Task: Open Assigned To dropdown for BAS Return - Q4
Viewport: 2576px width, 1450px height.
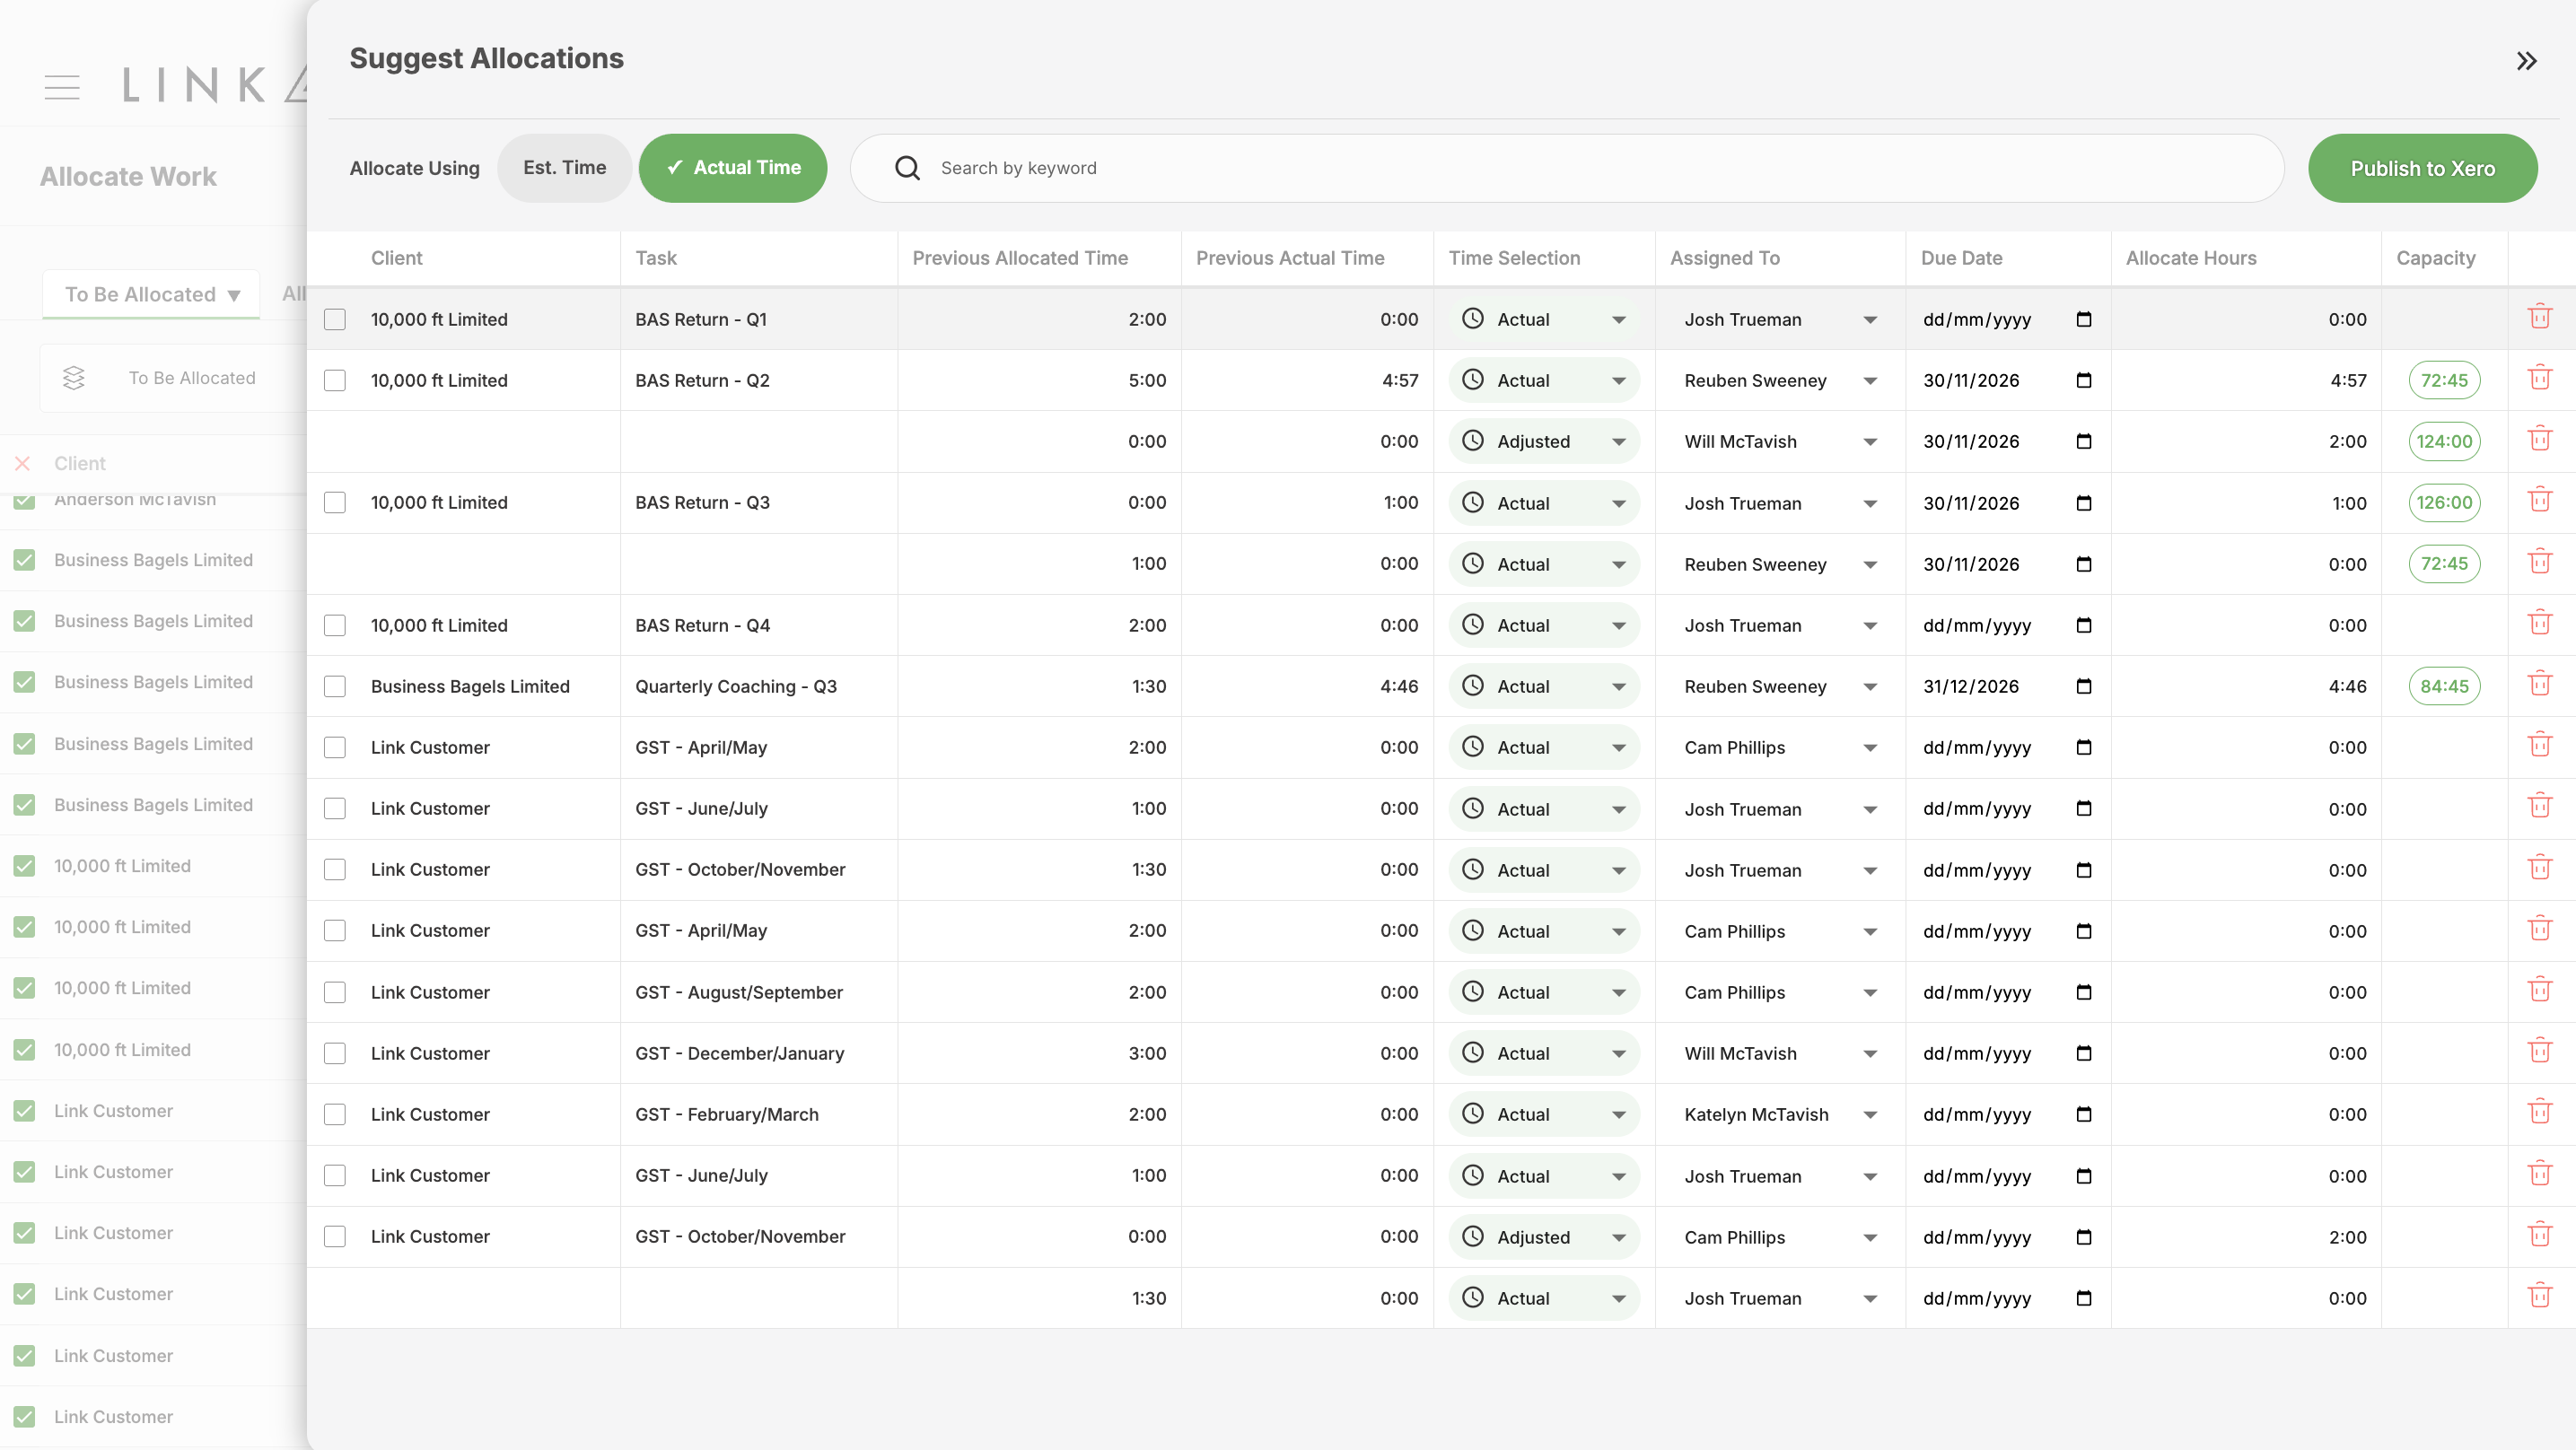Action: tap(1780, 625)
